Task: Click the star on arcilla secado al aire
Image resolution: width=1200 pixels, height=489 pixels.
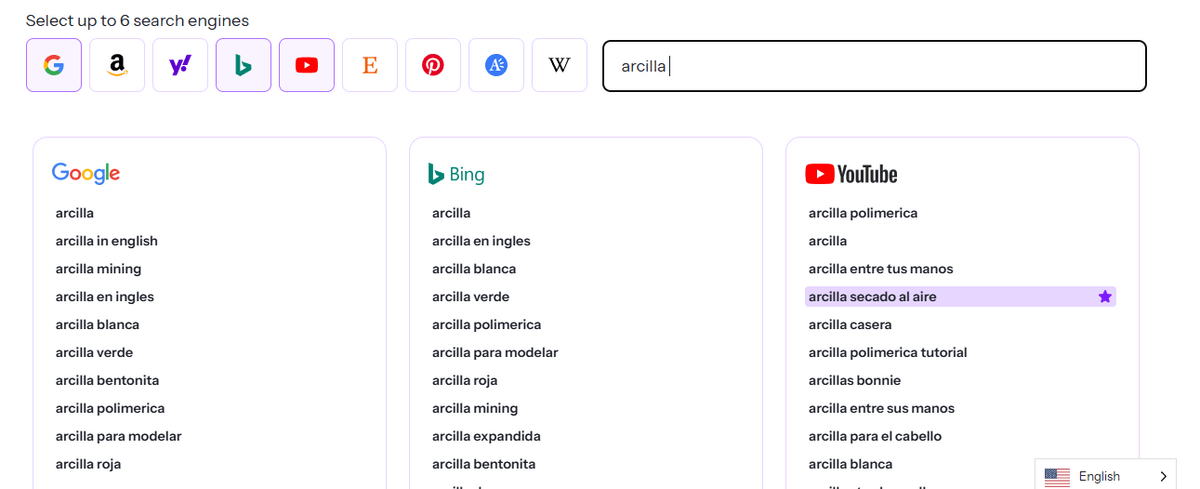Action: [1104, 297]
